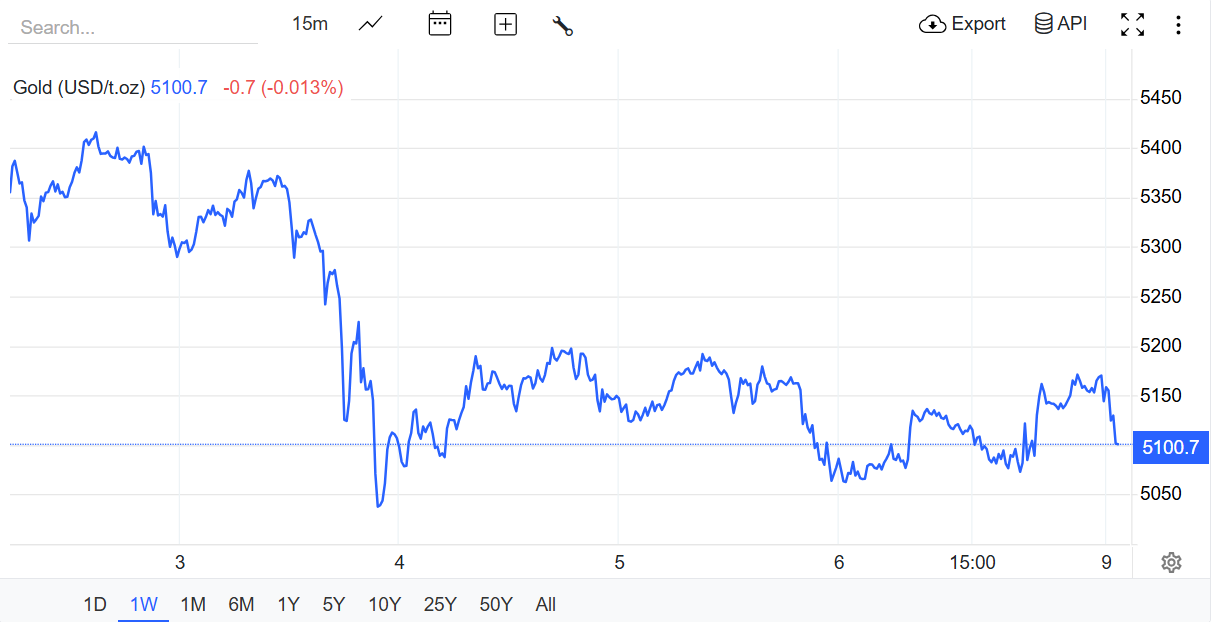Select the 1M timeframe
1213x622 pixels.
pos(193,604)
